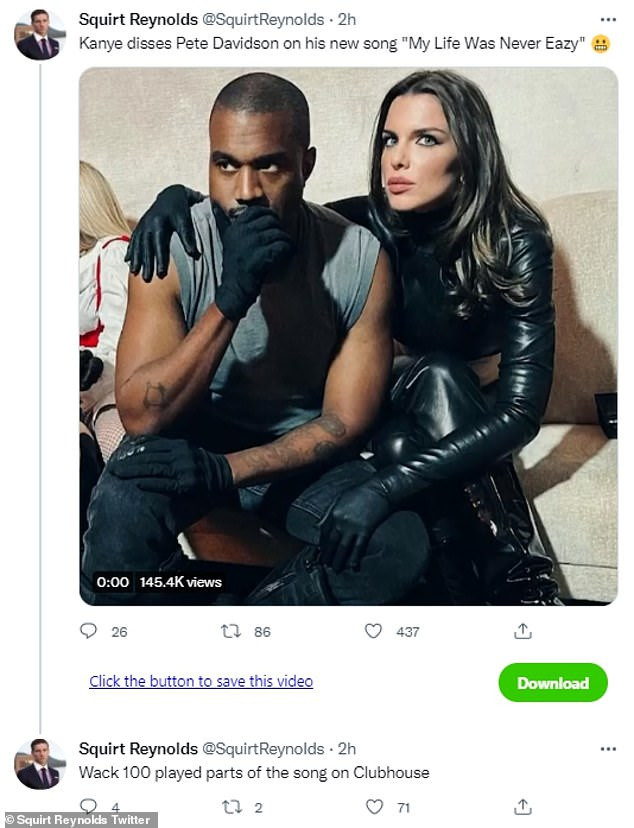Viewport: 634px width, 828px height.
Task: Open more options on the first tweet
Action: point(608,19)
